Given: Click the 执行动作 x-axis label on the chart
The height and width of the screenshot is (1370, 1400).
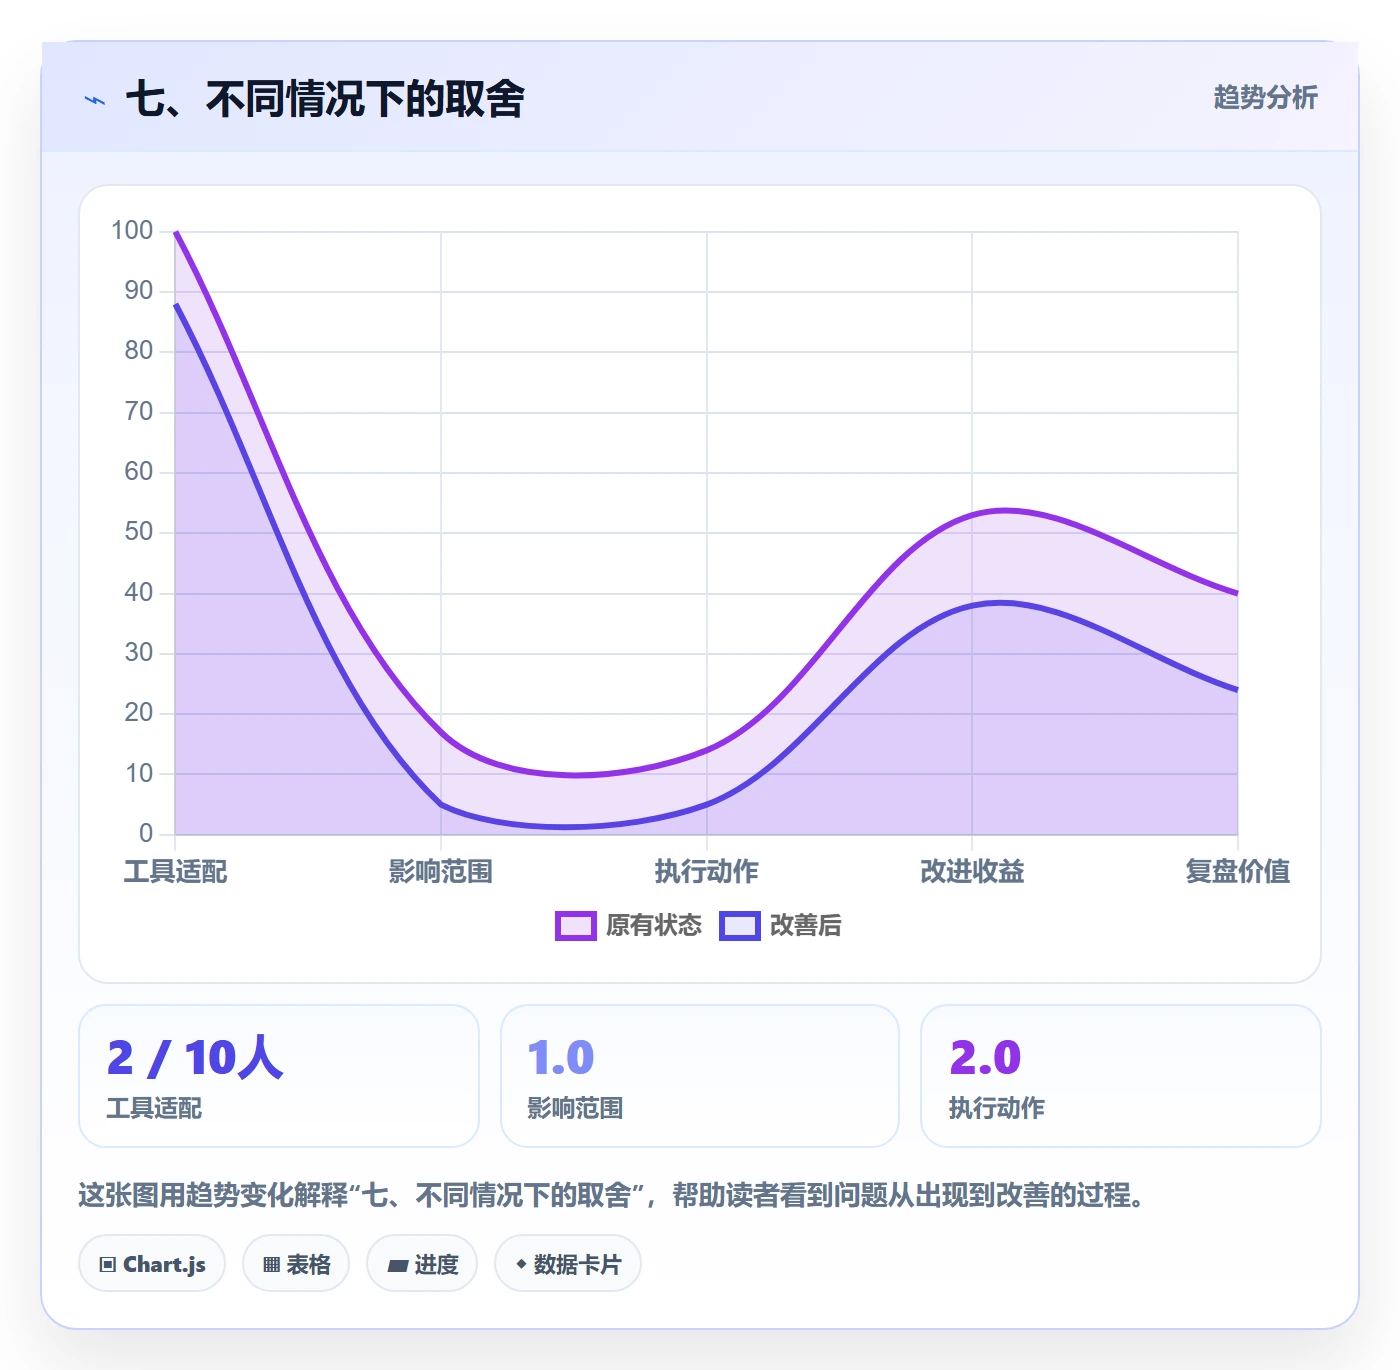Looking at the screenshot, I should (x=707, y=872).
